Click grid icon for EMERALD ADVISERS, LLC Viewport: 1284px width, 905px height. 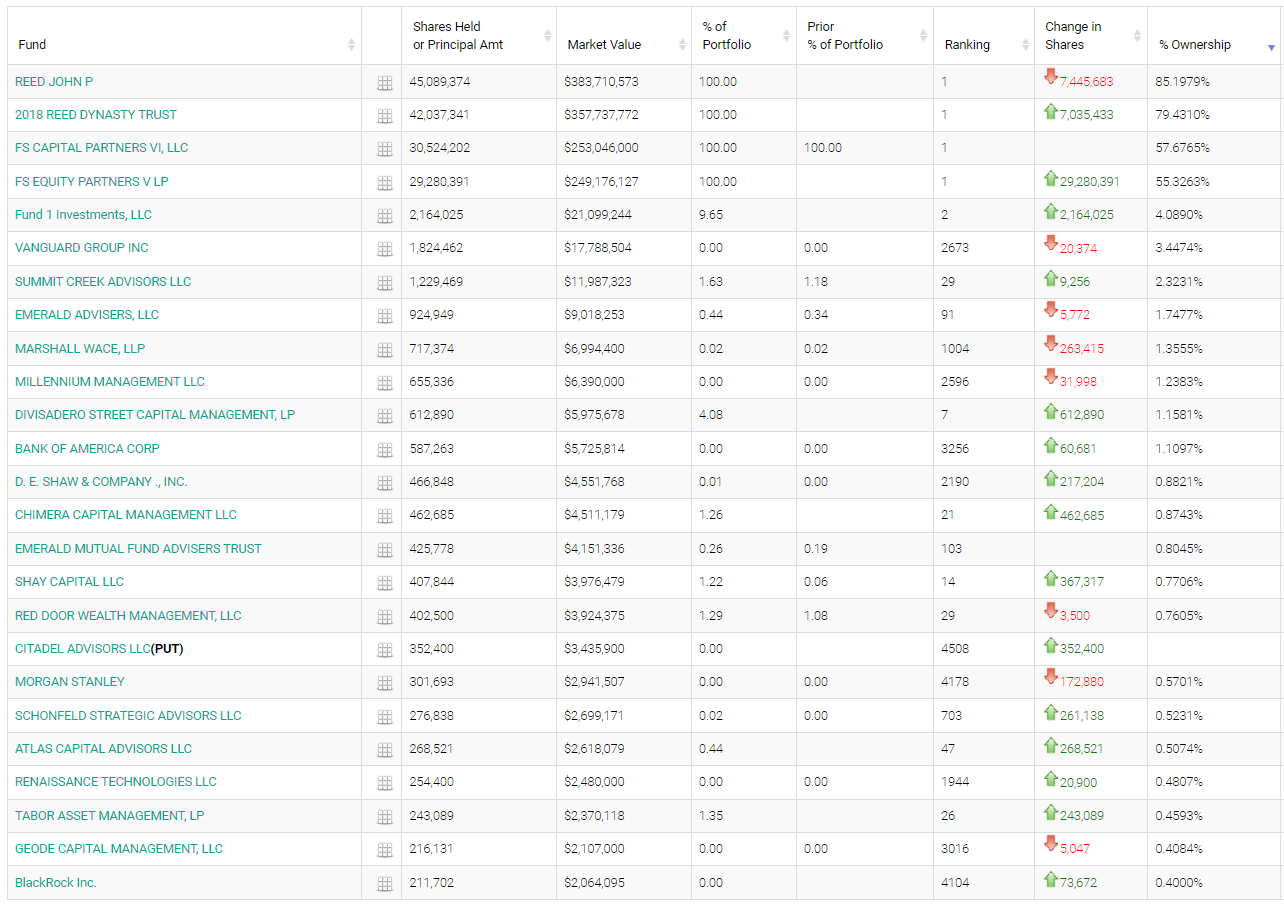[x=385, y=317]
